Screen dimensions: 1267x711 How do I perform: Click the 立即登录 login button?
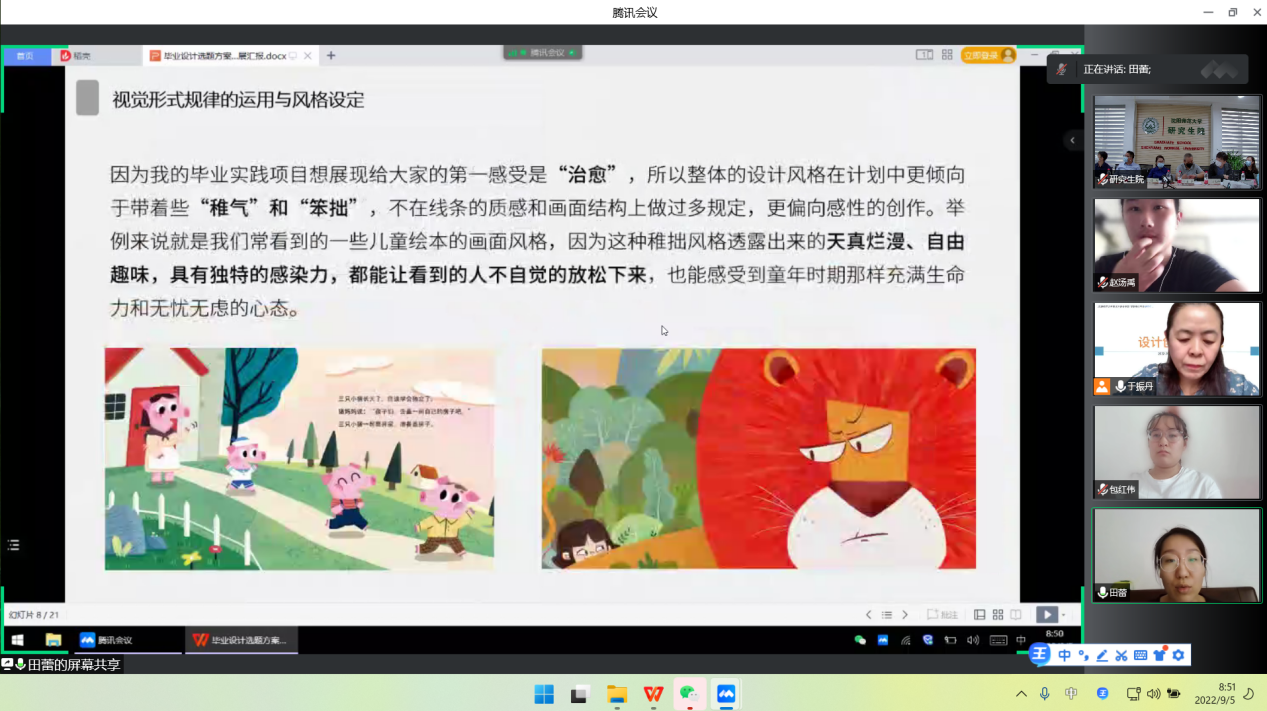(987, 55)
